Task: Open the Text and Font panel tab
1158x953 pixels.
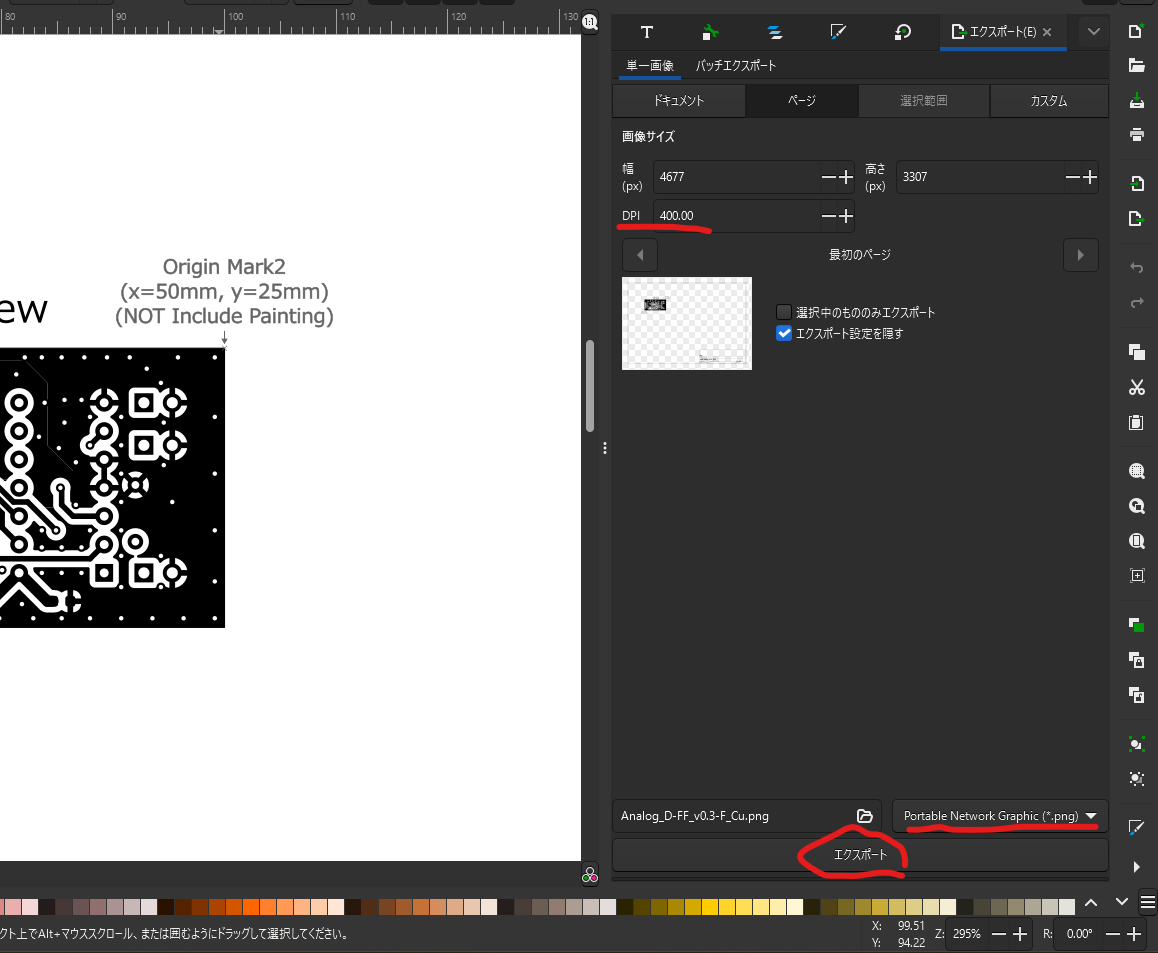Action: tap(646, 32)
